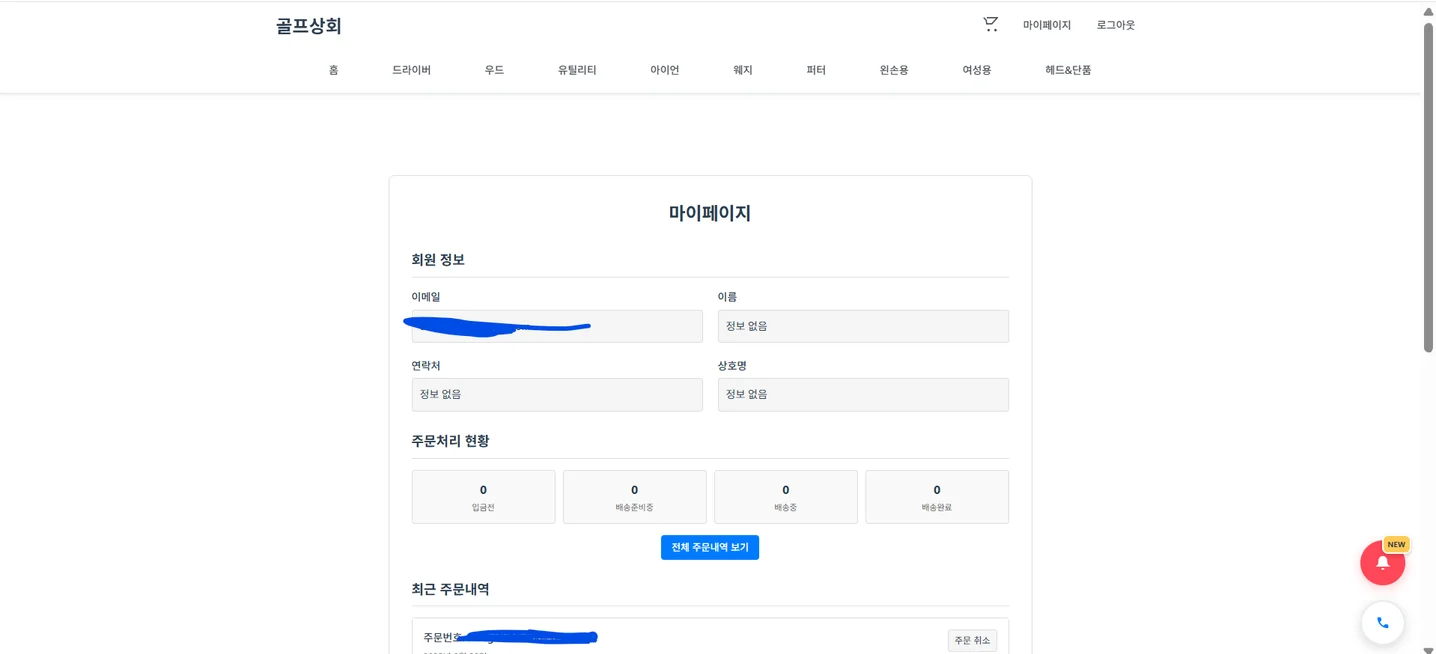Image resolution: width=1436 pixels, height=654 pixels.
Task: Open the 헤드&단품 category
Action: [x=1066, y=70]
